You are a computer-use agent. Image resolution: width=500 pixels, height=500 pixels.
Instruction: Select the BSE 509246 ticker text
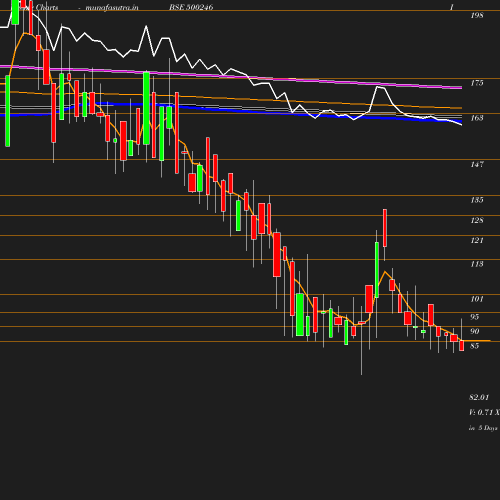coord(191,7)
